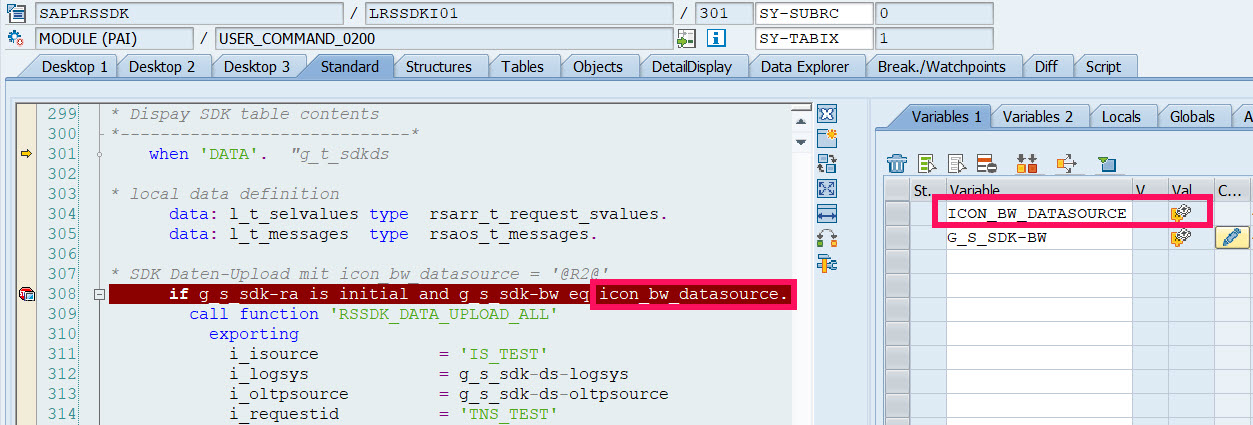Maximize the source tool with the full-screen icon

tap(826, 188)
